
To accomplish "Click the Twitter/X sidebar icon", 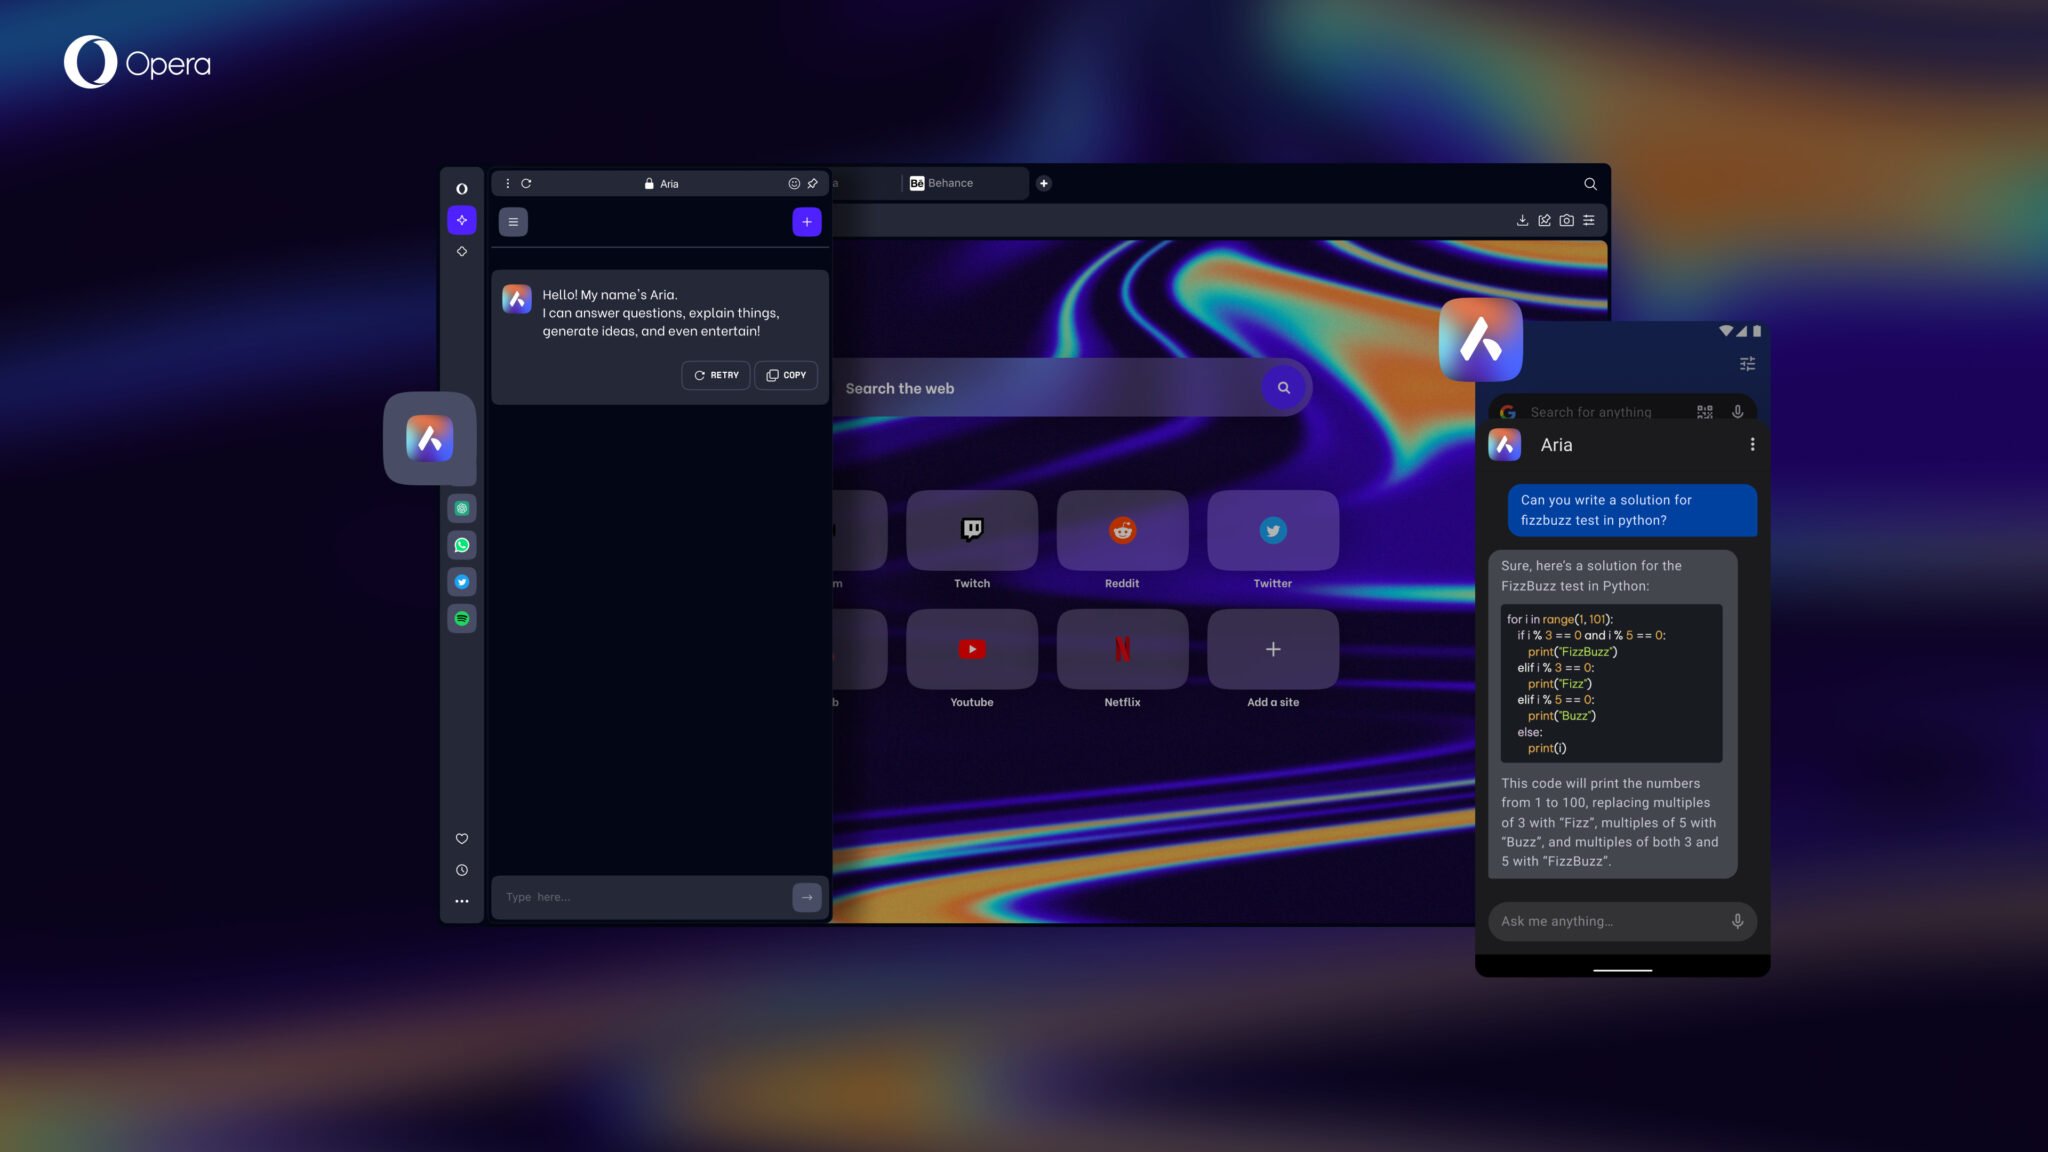I will (461, 582).
